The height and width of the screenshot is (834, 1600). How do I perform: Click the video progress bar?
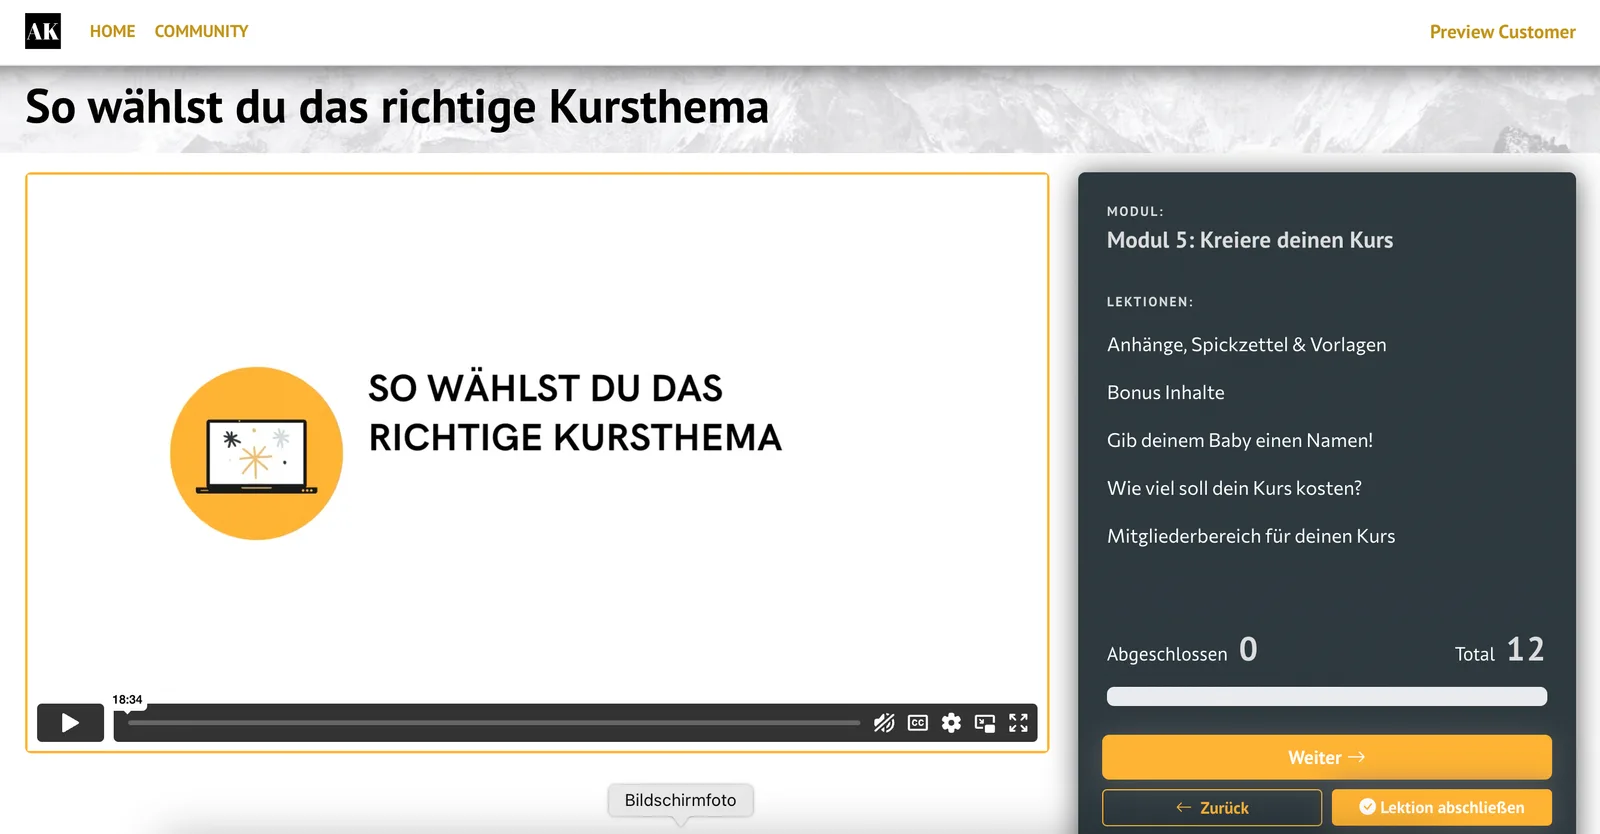(493, 723)
